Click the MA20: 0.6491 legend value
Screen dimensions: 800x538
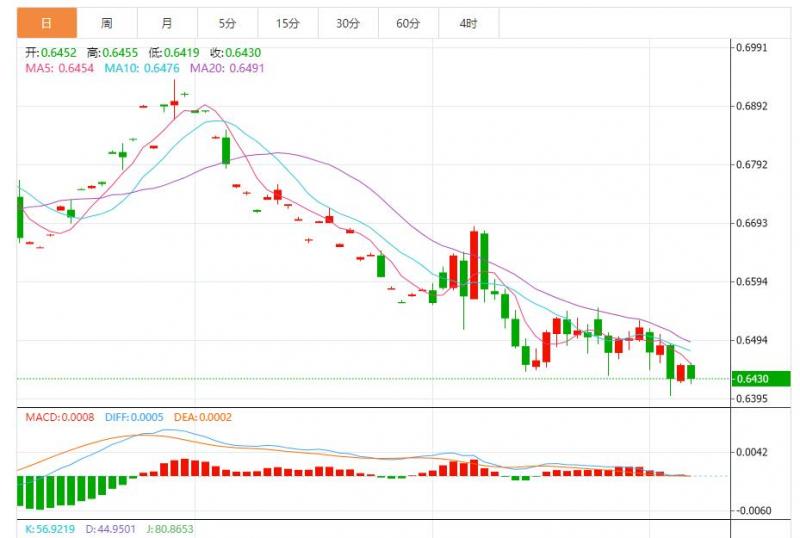tap(227, 68)
